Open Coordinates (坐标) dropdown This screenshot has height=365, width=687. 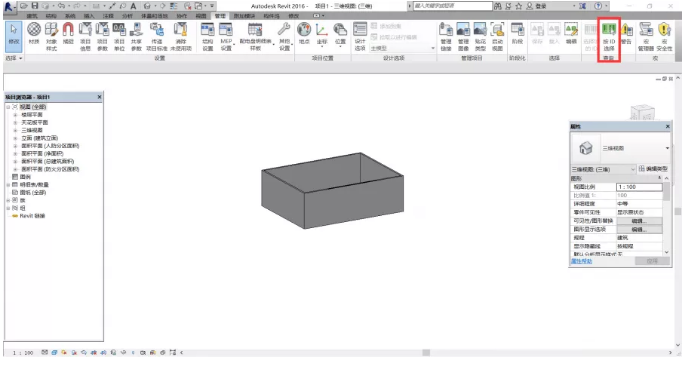(x=322, y=34)
